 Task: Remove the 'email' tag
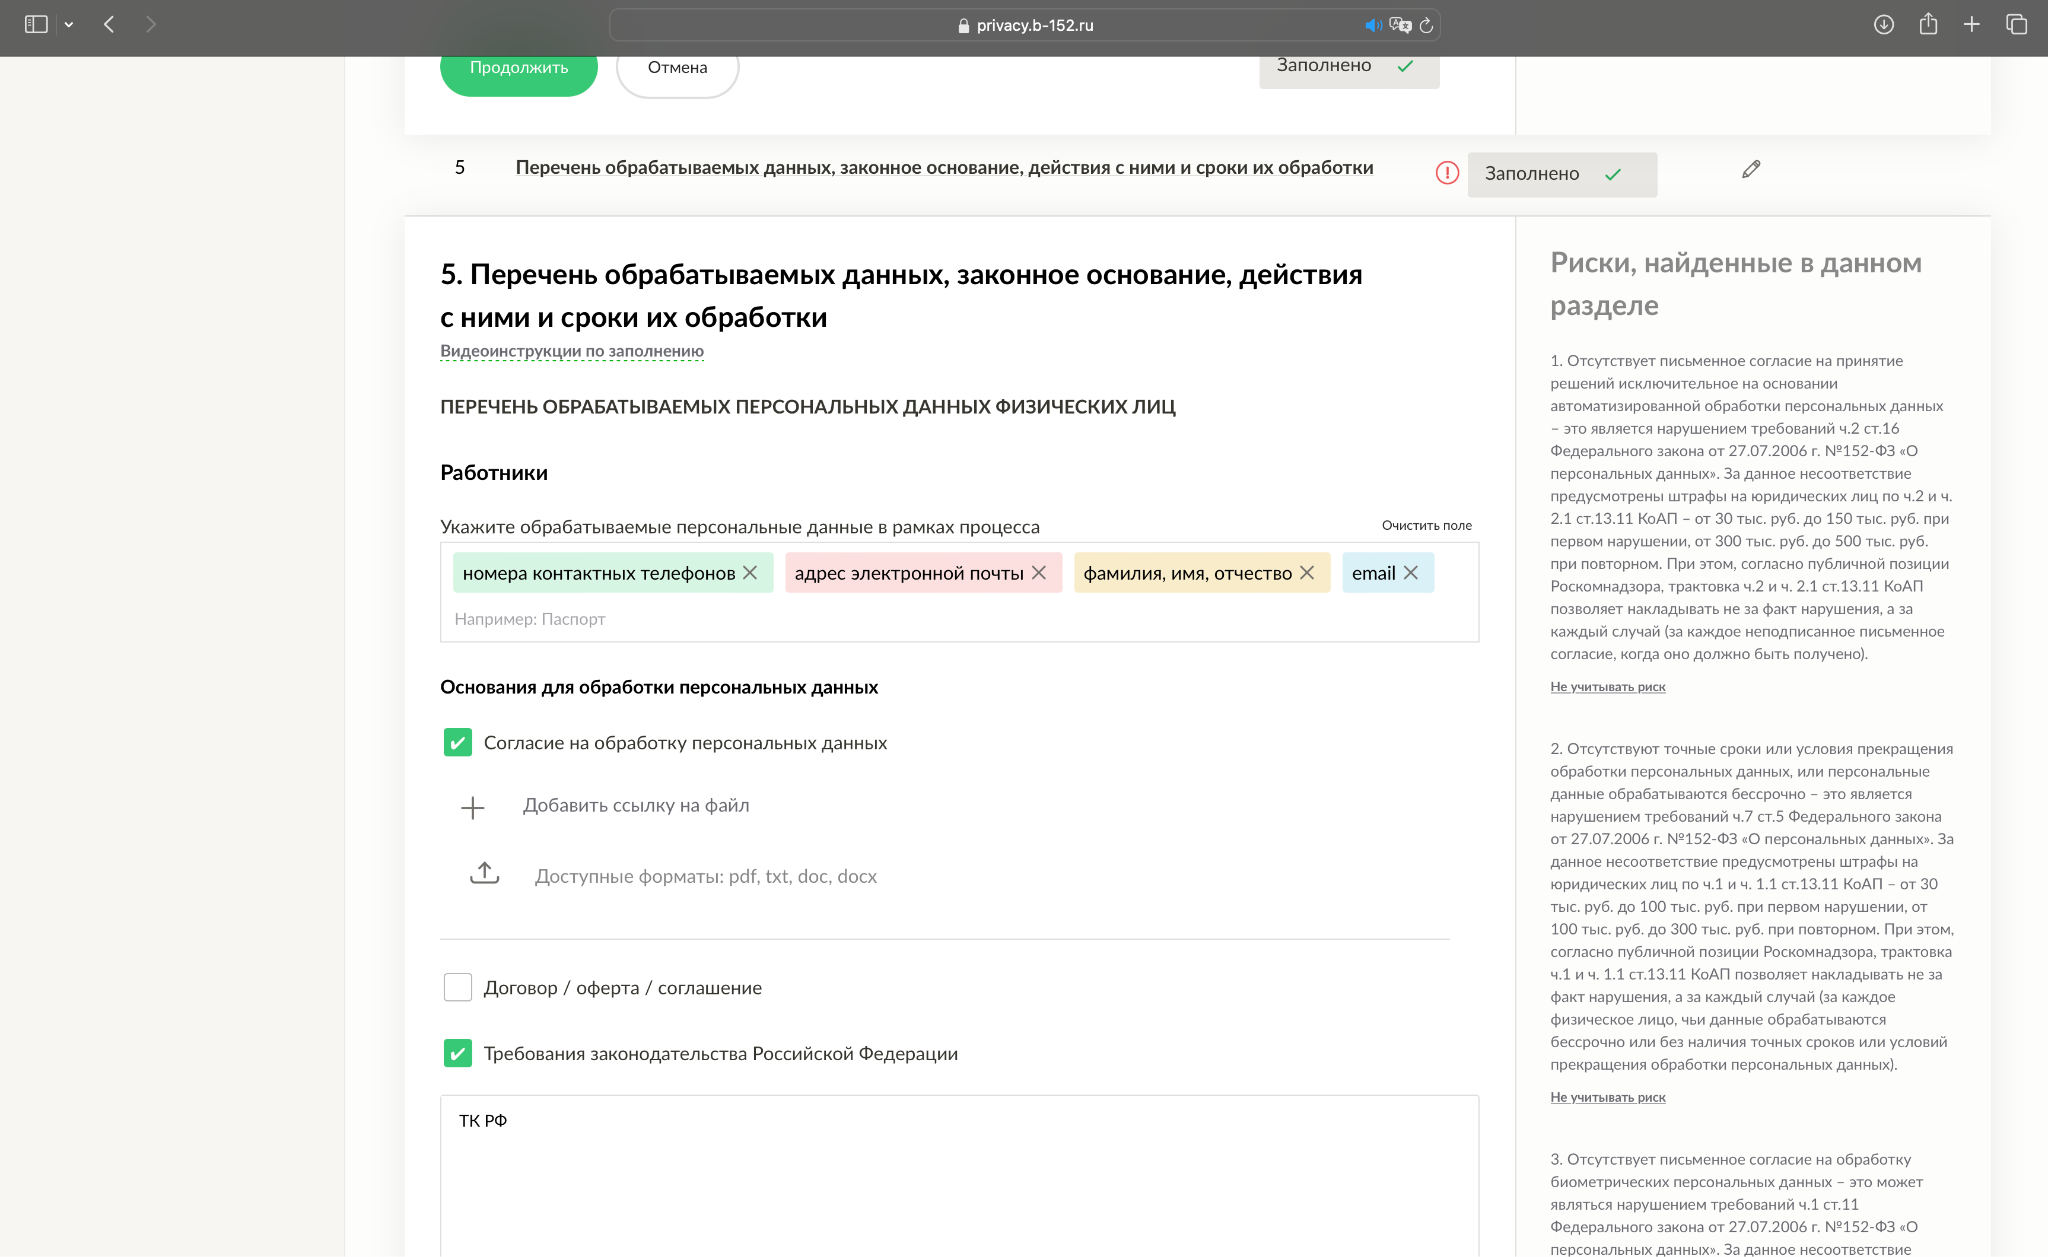tap(1411, 573)
